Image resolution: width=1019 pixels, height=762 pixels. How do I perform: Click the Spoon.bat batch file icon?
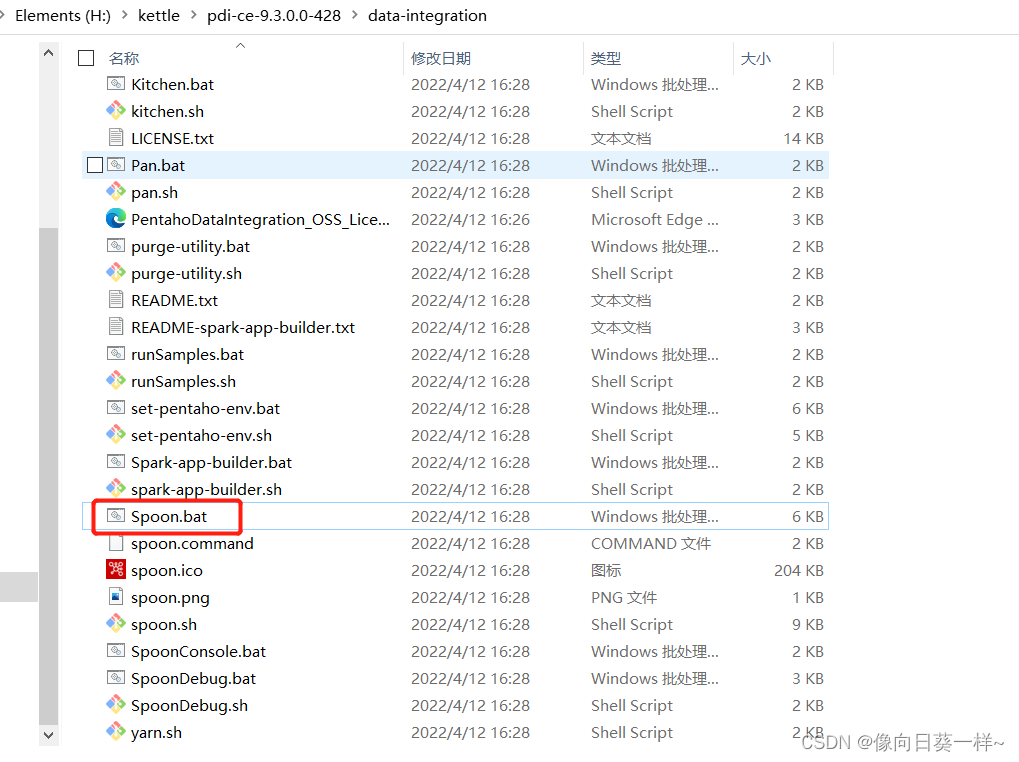116,516
